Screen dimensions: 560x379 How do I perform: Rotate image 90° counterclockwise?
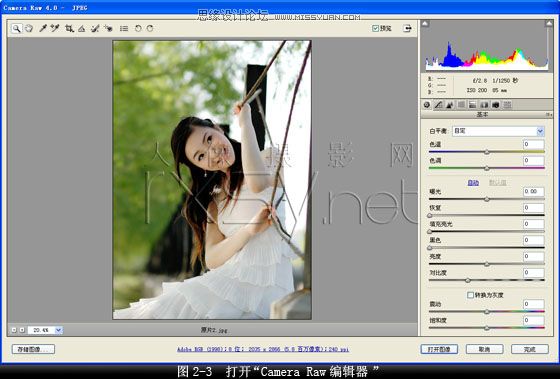pos(138,28)
